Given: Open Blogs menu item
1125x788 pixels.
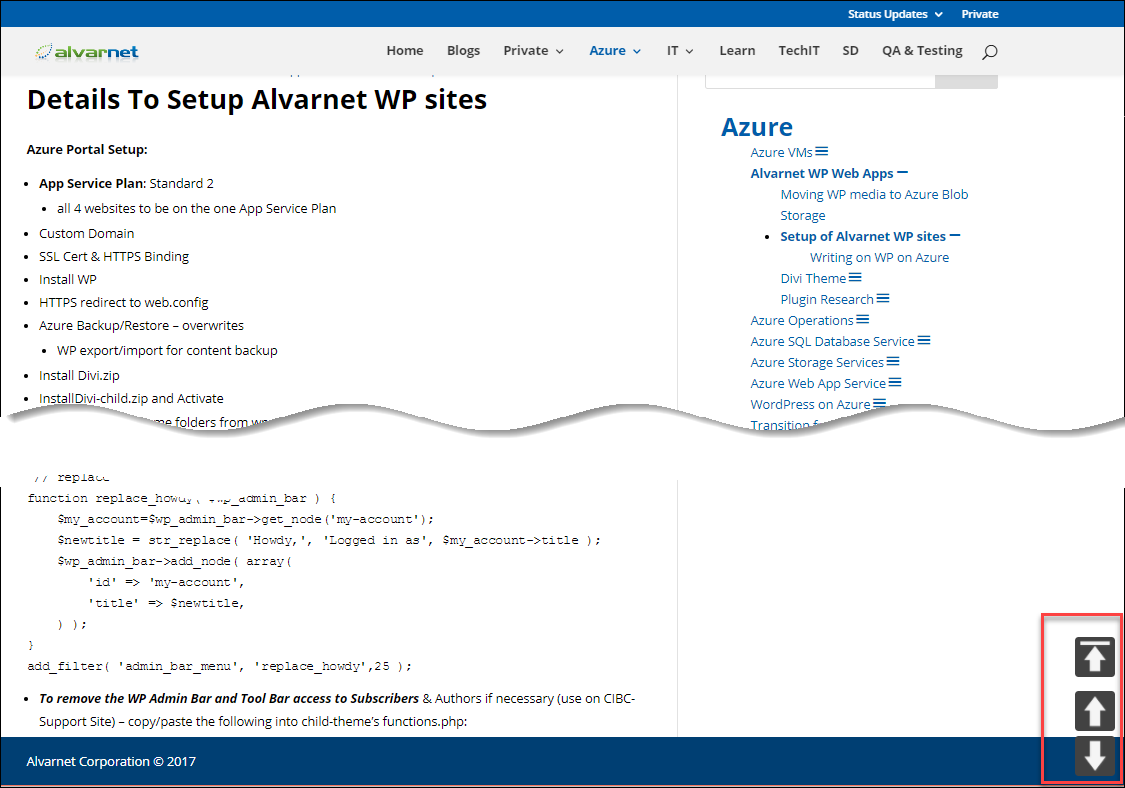Looking at the screenshot, I should pos(463,50).
